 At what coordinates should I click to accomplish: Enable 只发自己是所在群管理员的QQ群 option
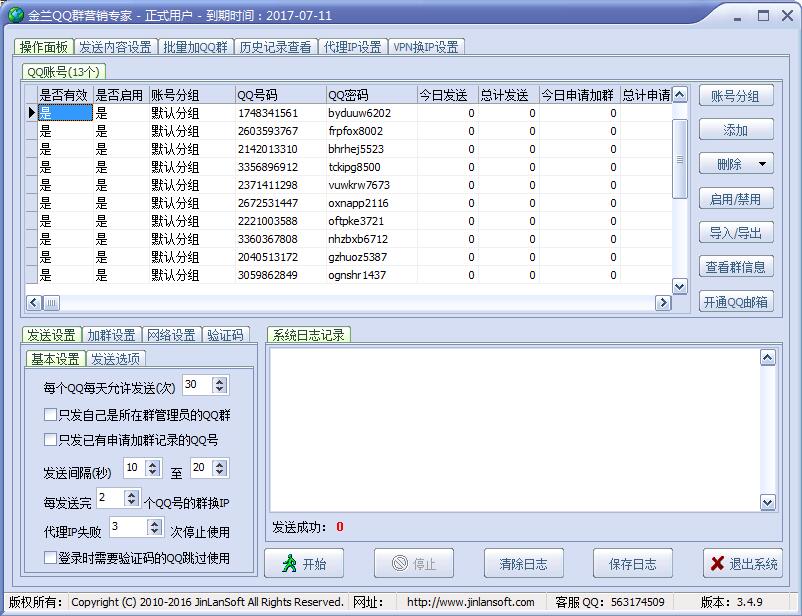49,413
